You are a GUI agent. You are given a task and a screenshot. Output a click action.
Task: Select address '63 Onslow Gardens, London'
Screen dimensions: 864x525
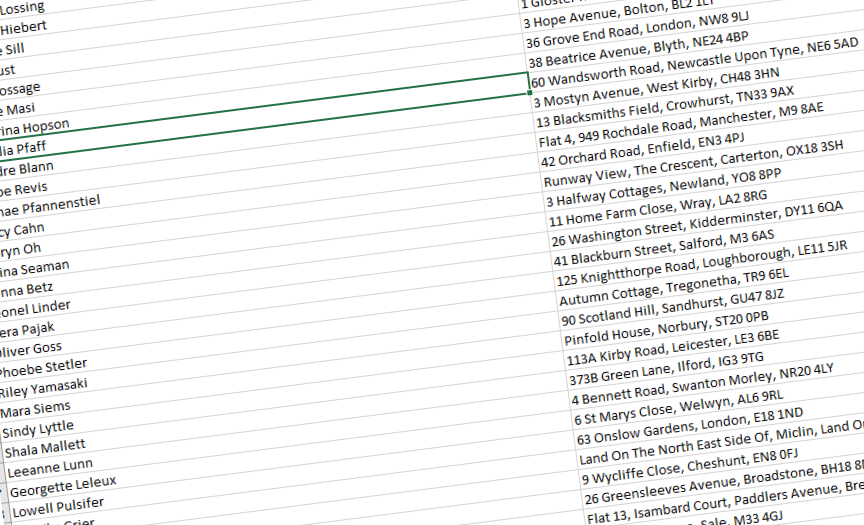pyautogui.click(x=690, y=427)
